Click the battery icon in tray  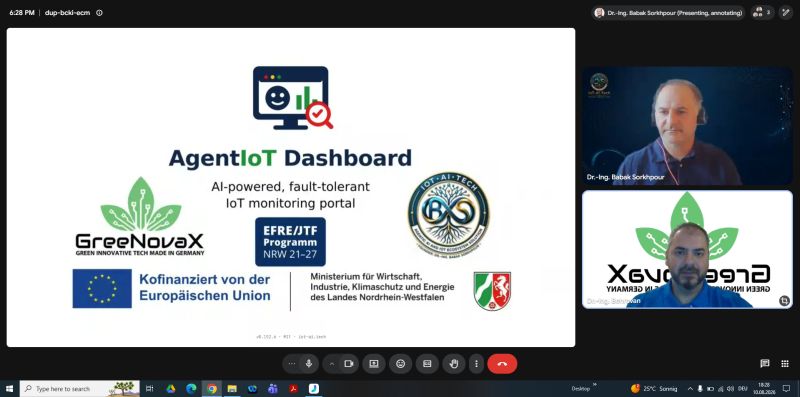click(710, 389)
